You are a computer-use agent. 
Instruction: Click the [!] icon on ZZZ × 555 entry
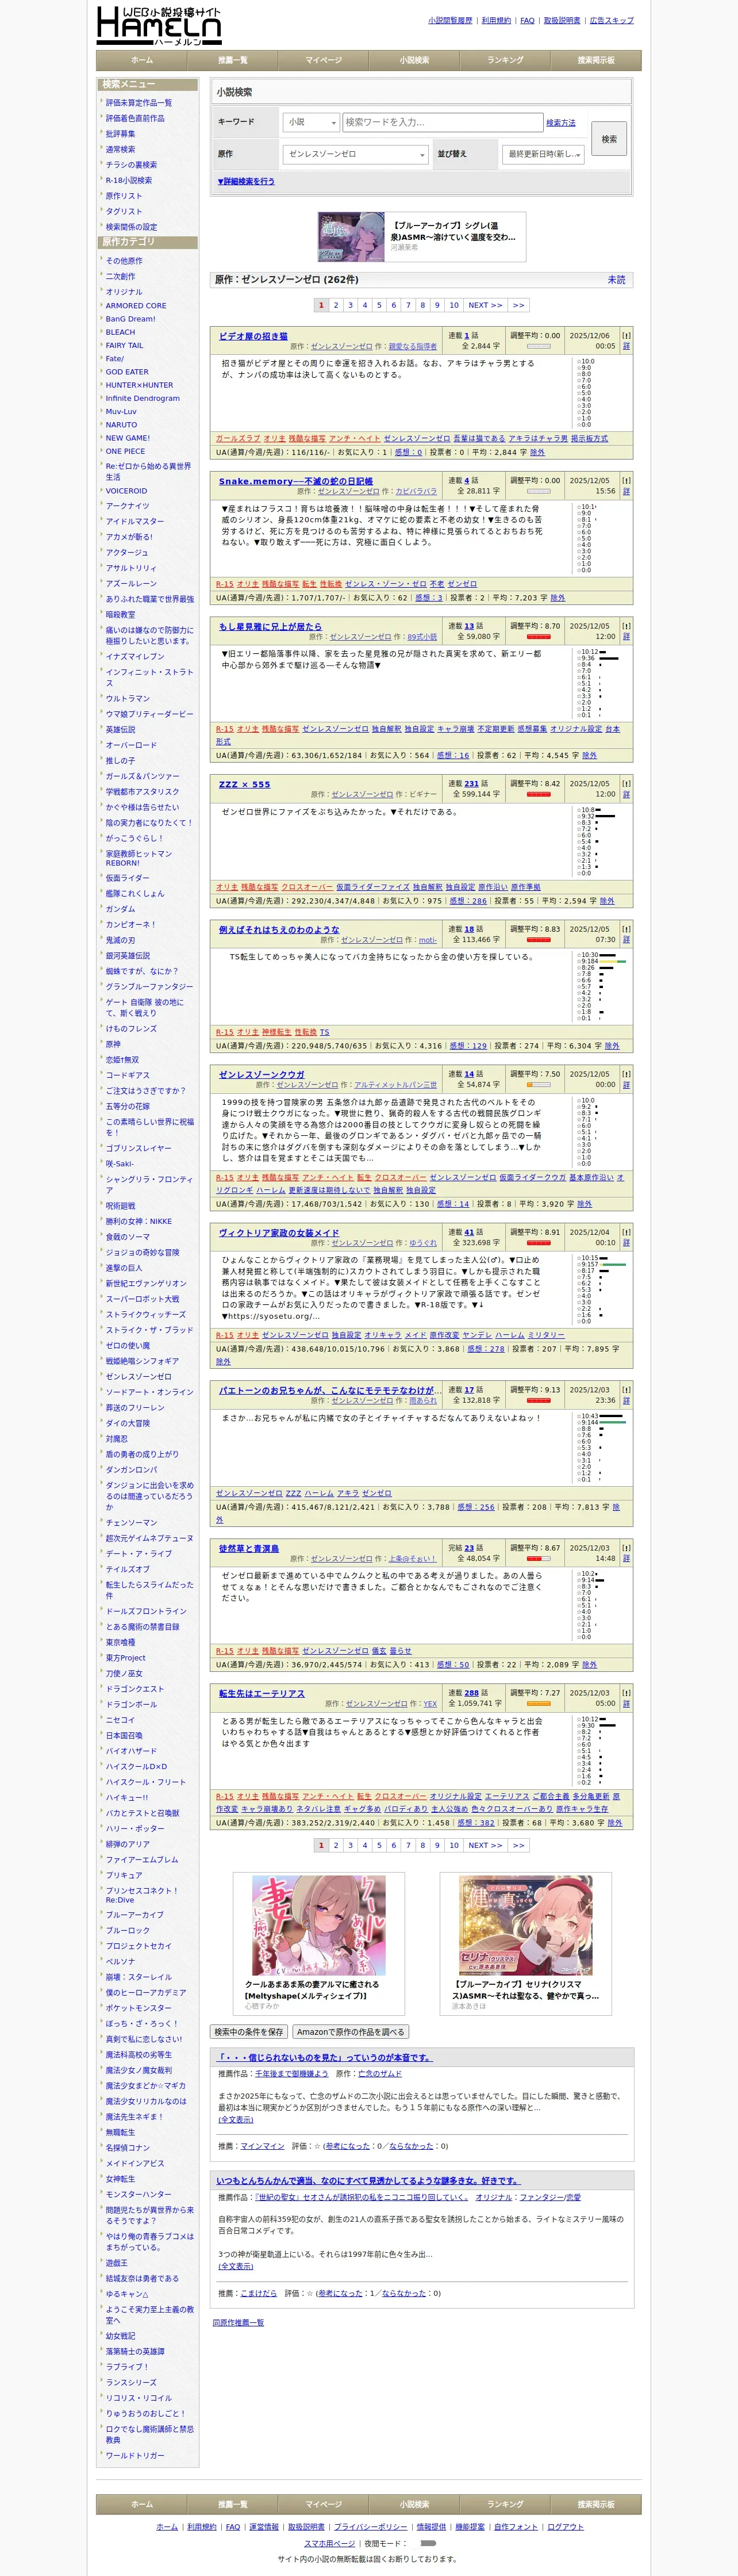(x=626, y=784)
